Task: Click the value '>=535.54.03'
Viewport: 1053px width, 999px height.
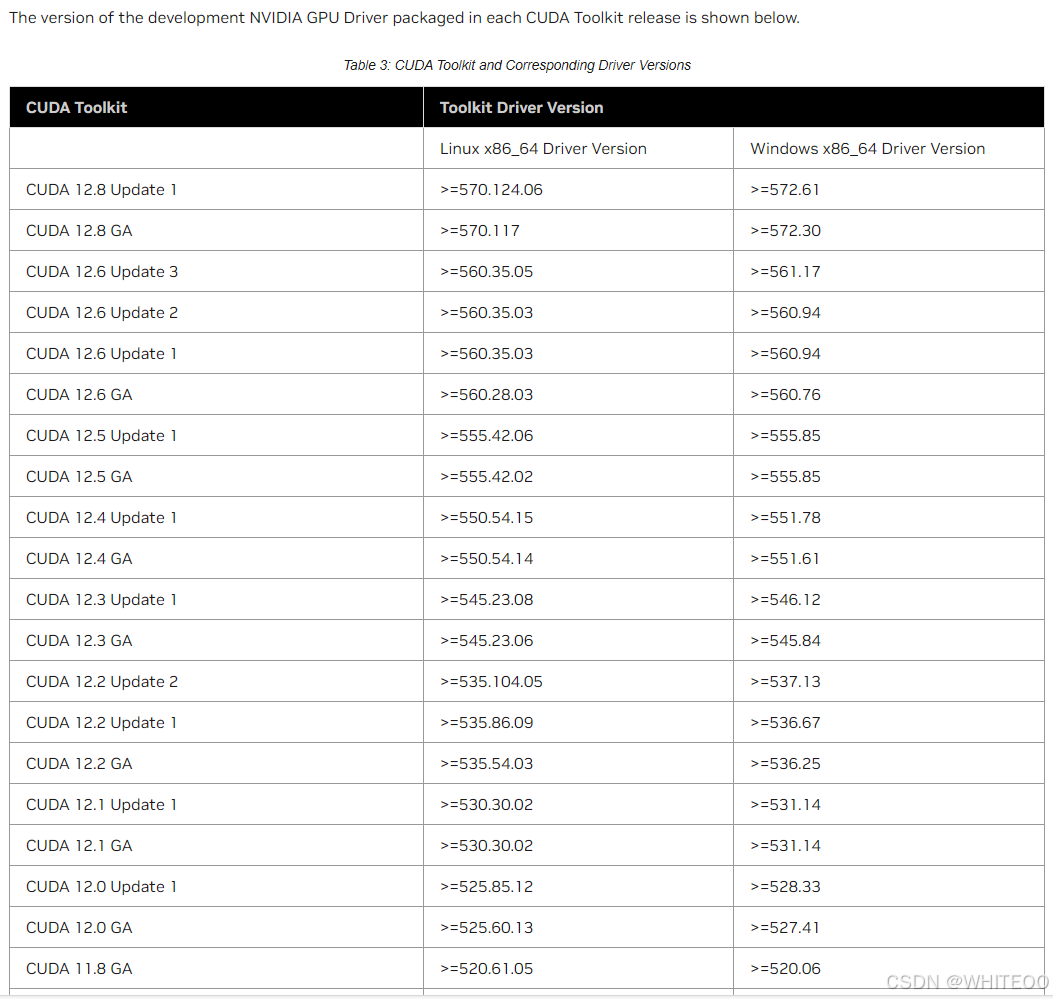Action: point(486,763)
